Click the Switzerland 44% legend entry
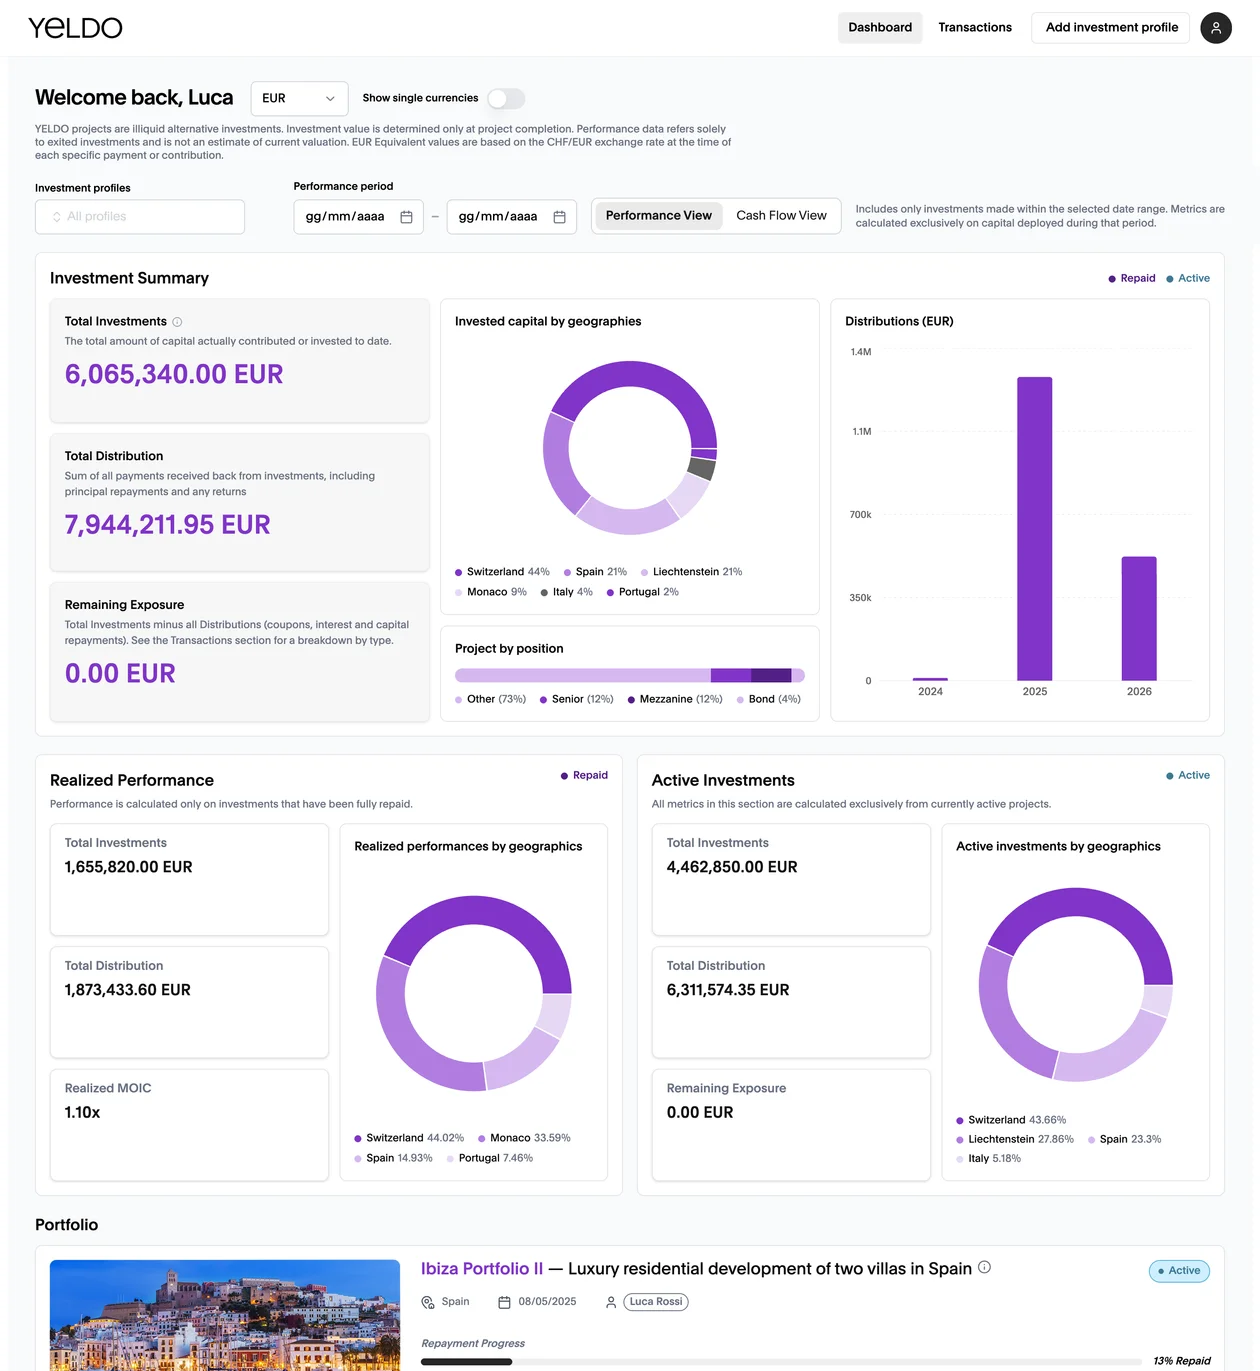This screenshot has height=1371, width=1260. pos(502,572)
